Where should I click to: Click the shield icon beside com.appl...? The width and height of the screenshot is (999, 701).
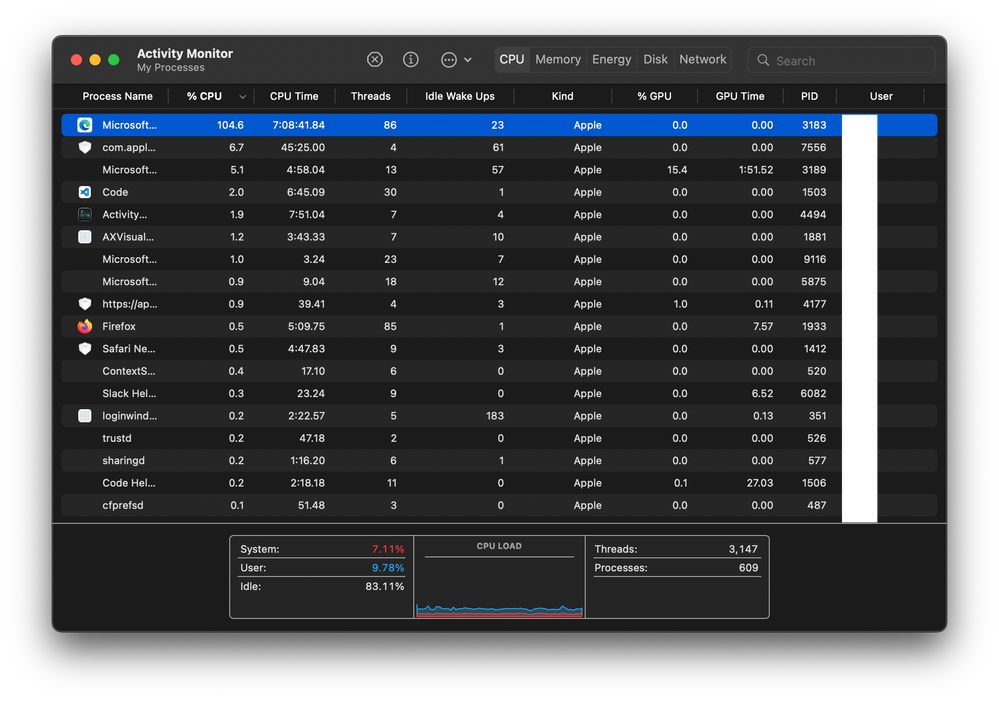click(x=85, y=147)
